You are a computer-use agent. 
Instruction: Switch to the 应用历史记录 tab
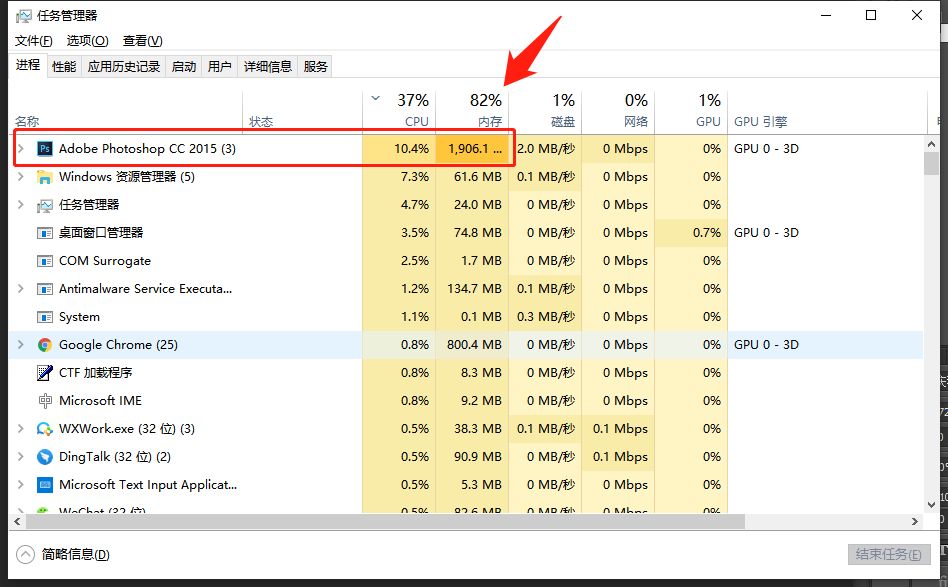point(124,66)
